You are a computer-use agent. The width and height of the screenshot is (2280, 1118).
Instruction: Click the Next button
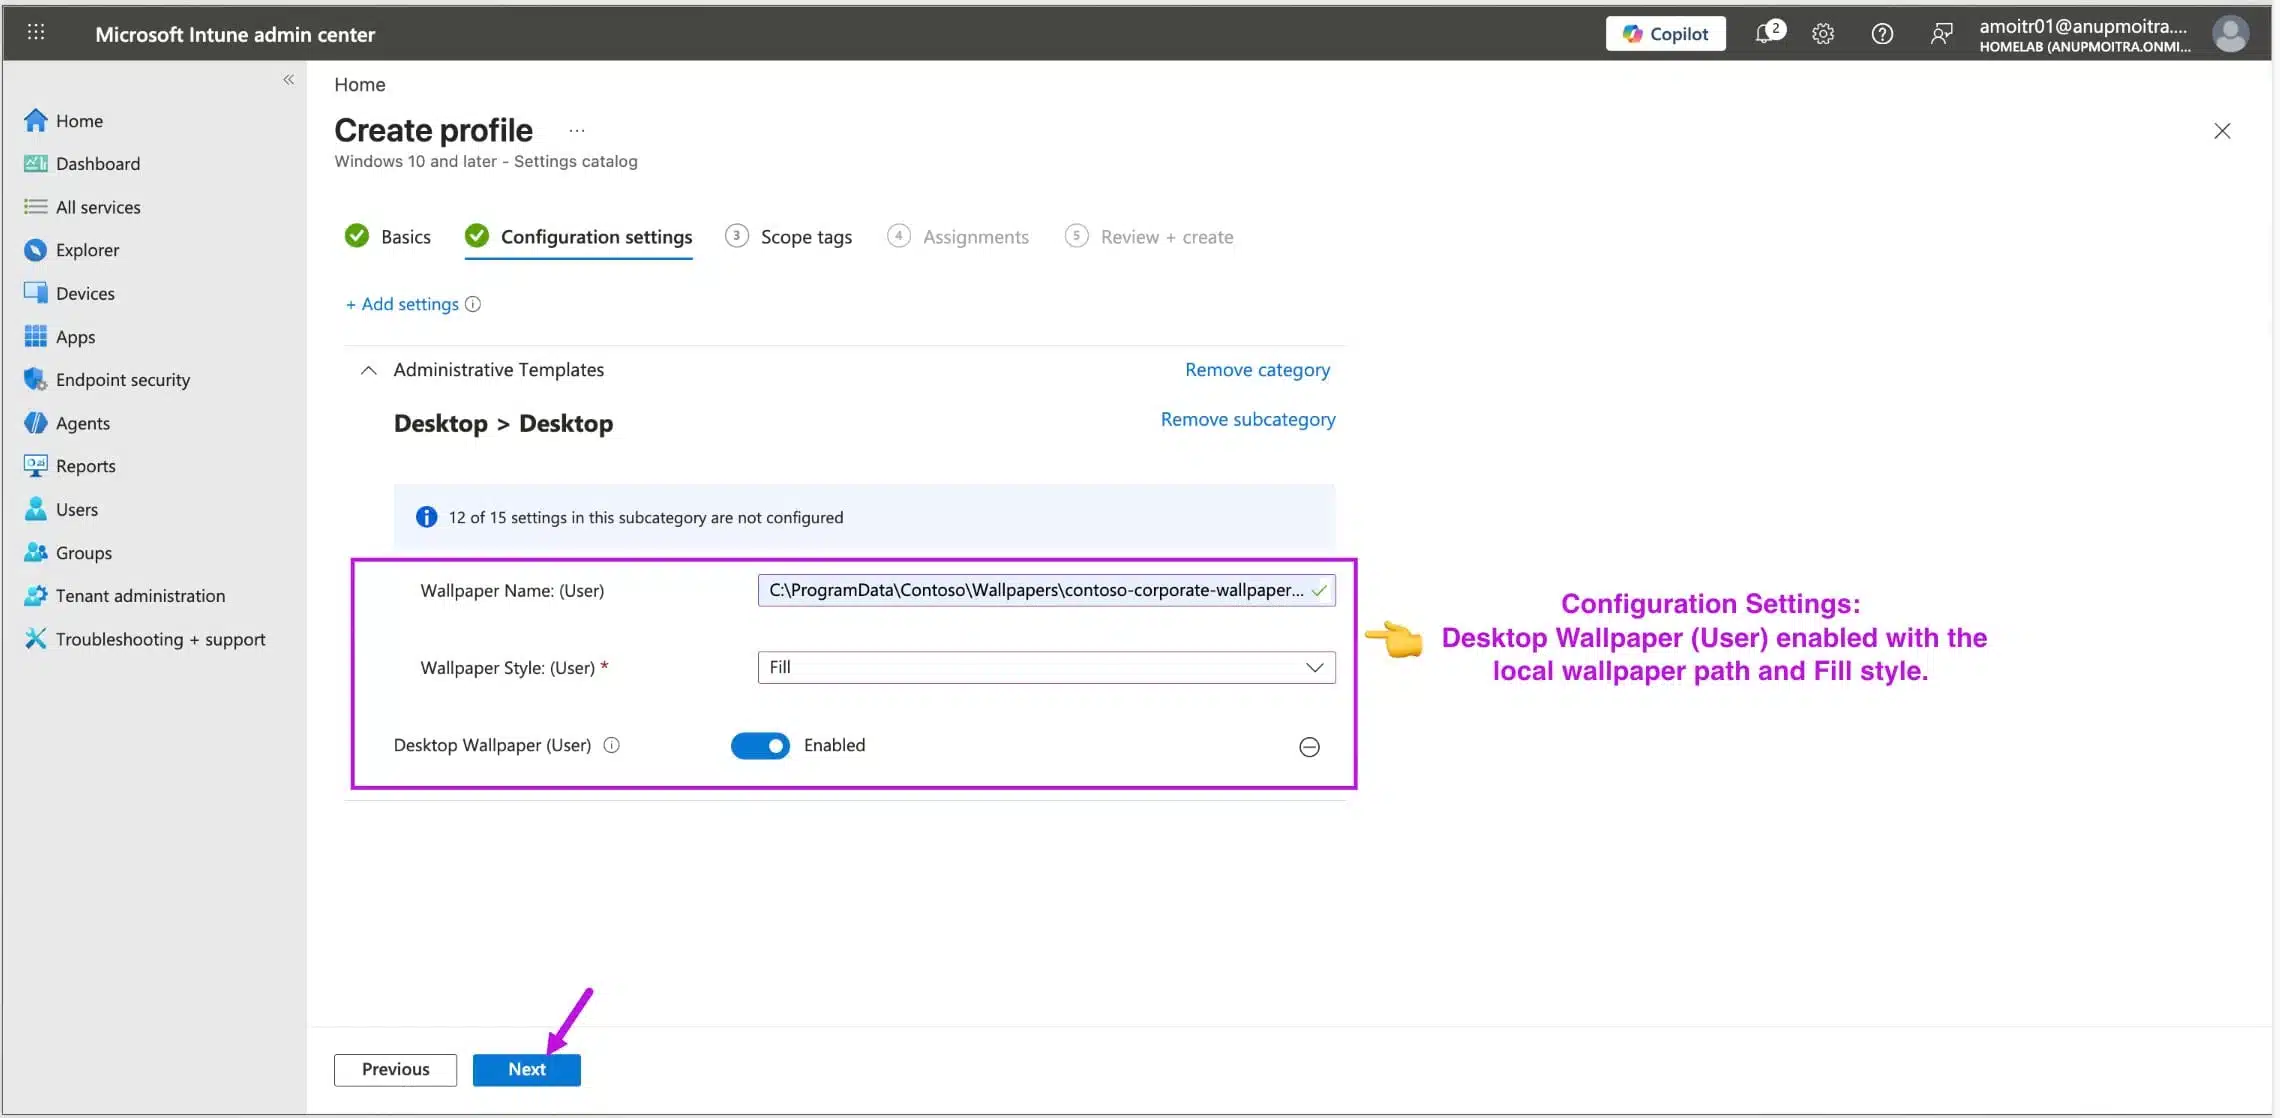[526, 1069]
